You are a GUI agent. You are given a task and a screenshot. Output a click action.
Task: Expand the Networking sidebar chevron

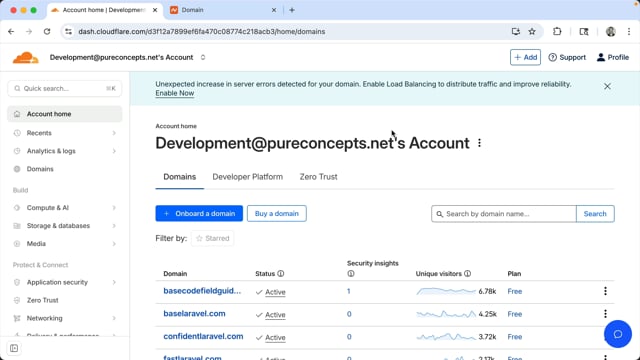pyautogui.click(x=114, y=318)
